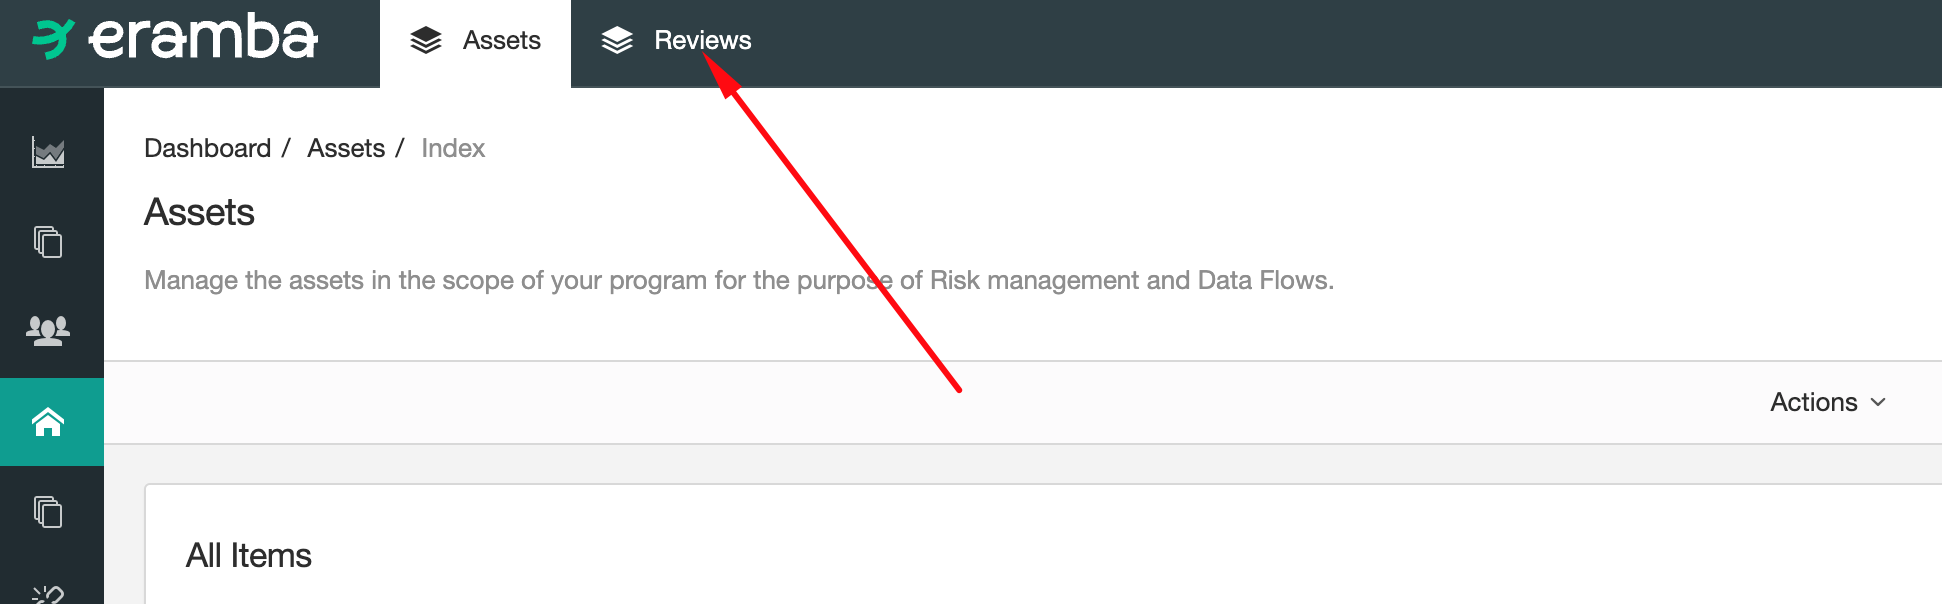
Task: Navigate to Dashboard via the breadcrumb
Action: tap(207, 148)
